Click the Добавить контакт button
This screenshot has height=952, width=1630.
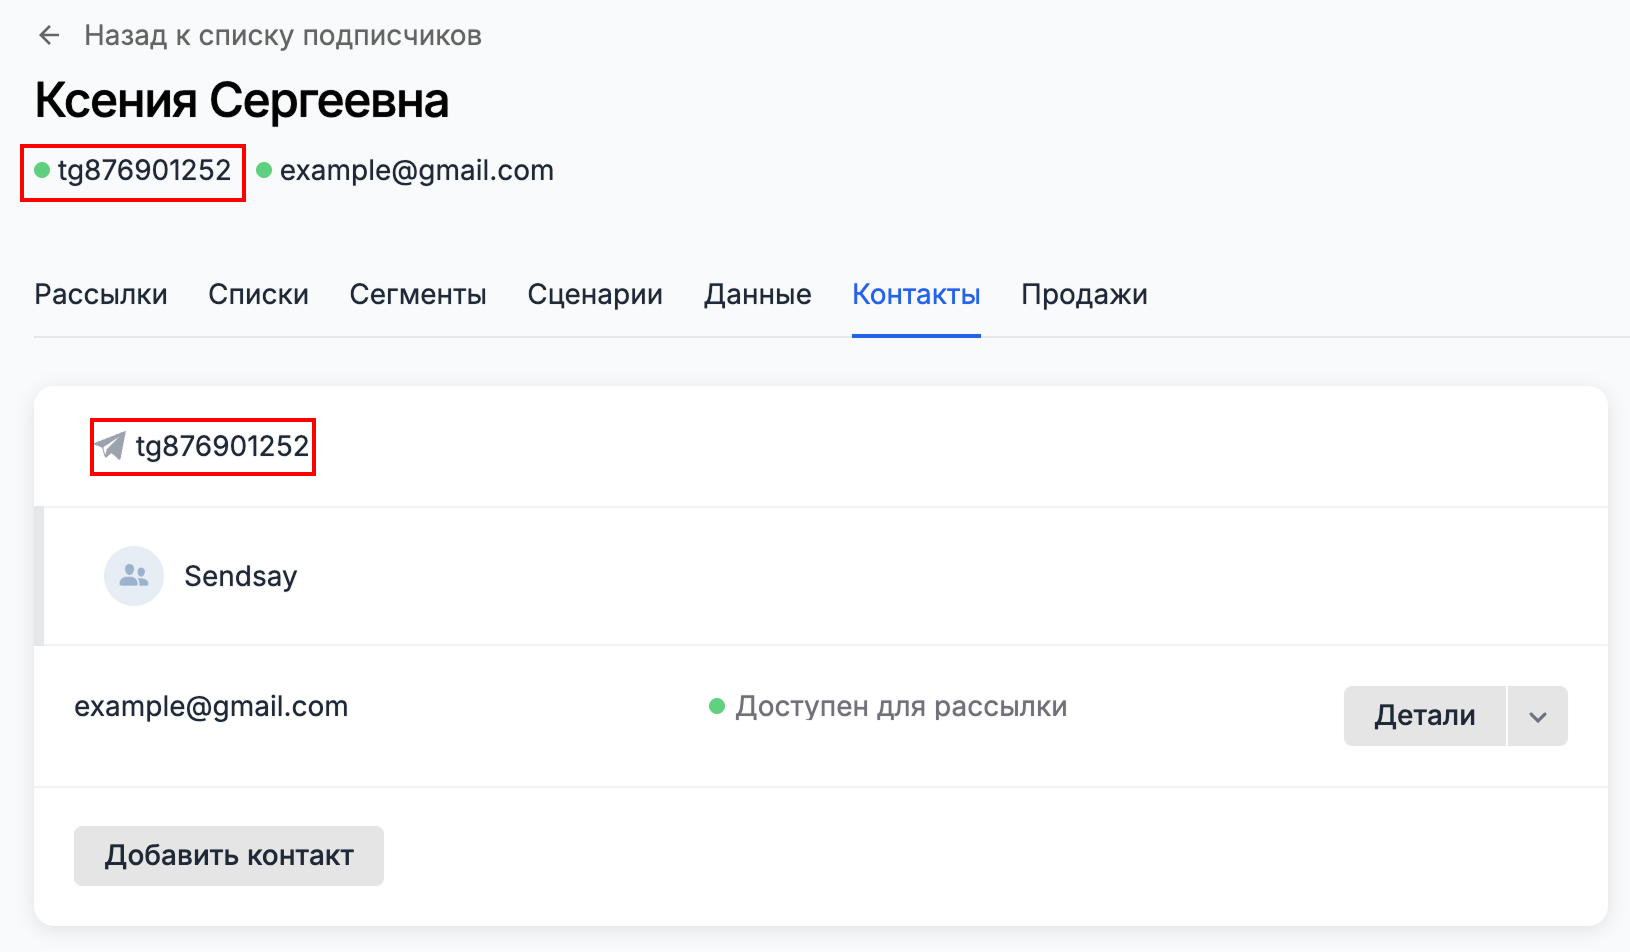(x=228, y=855)
